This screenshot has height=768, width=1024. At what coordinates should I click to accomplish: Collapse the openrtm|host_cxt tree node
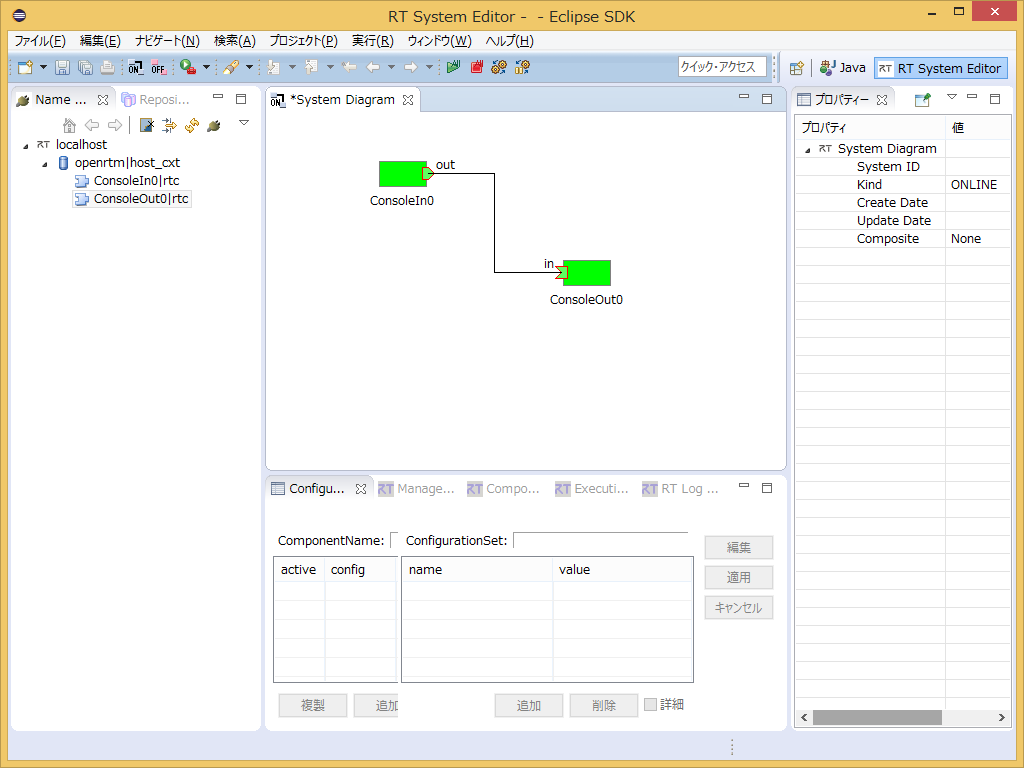(44, 164)
